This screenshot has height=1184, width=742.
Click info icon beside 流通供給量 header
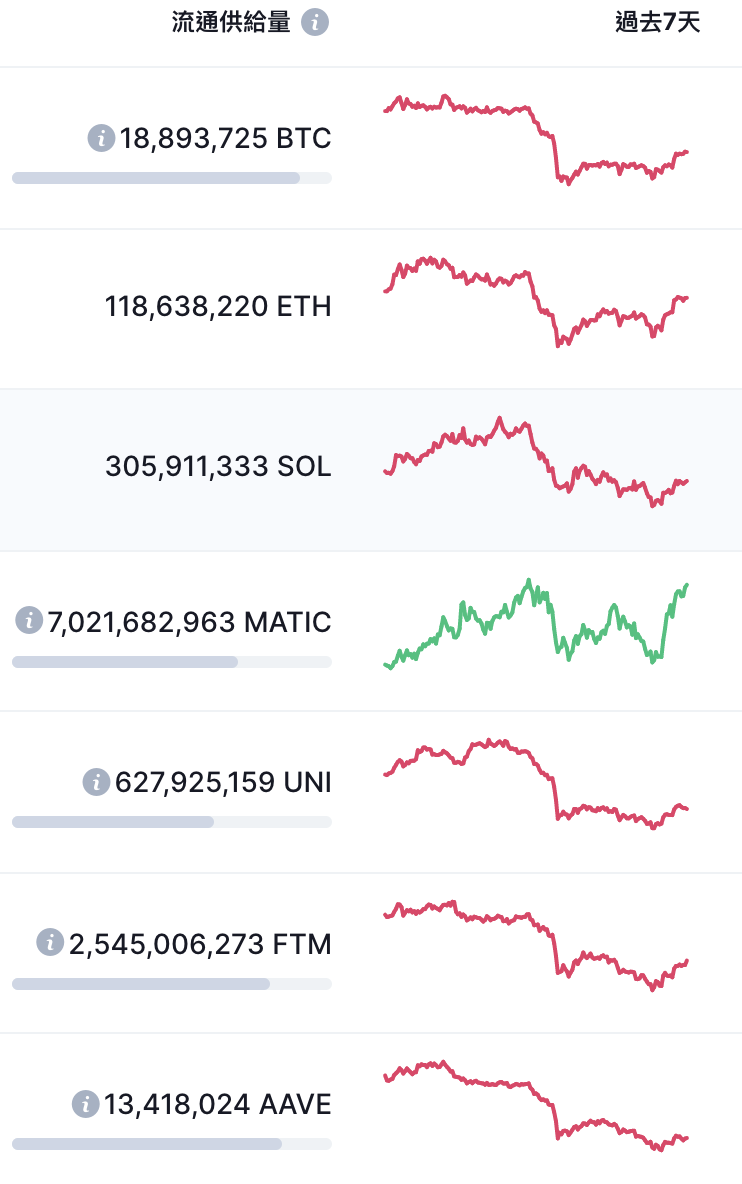(315, 22)
